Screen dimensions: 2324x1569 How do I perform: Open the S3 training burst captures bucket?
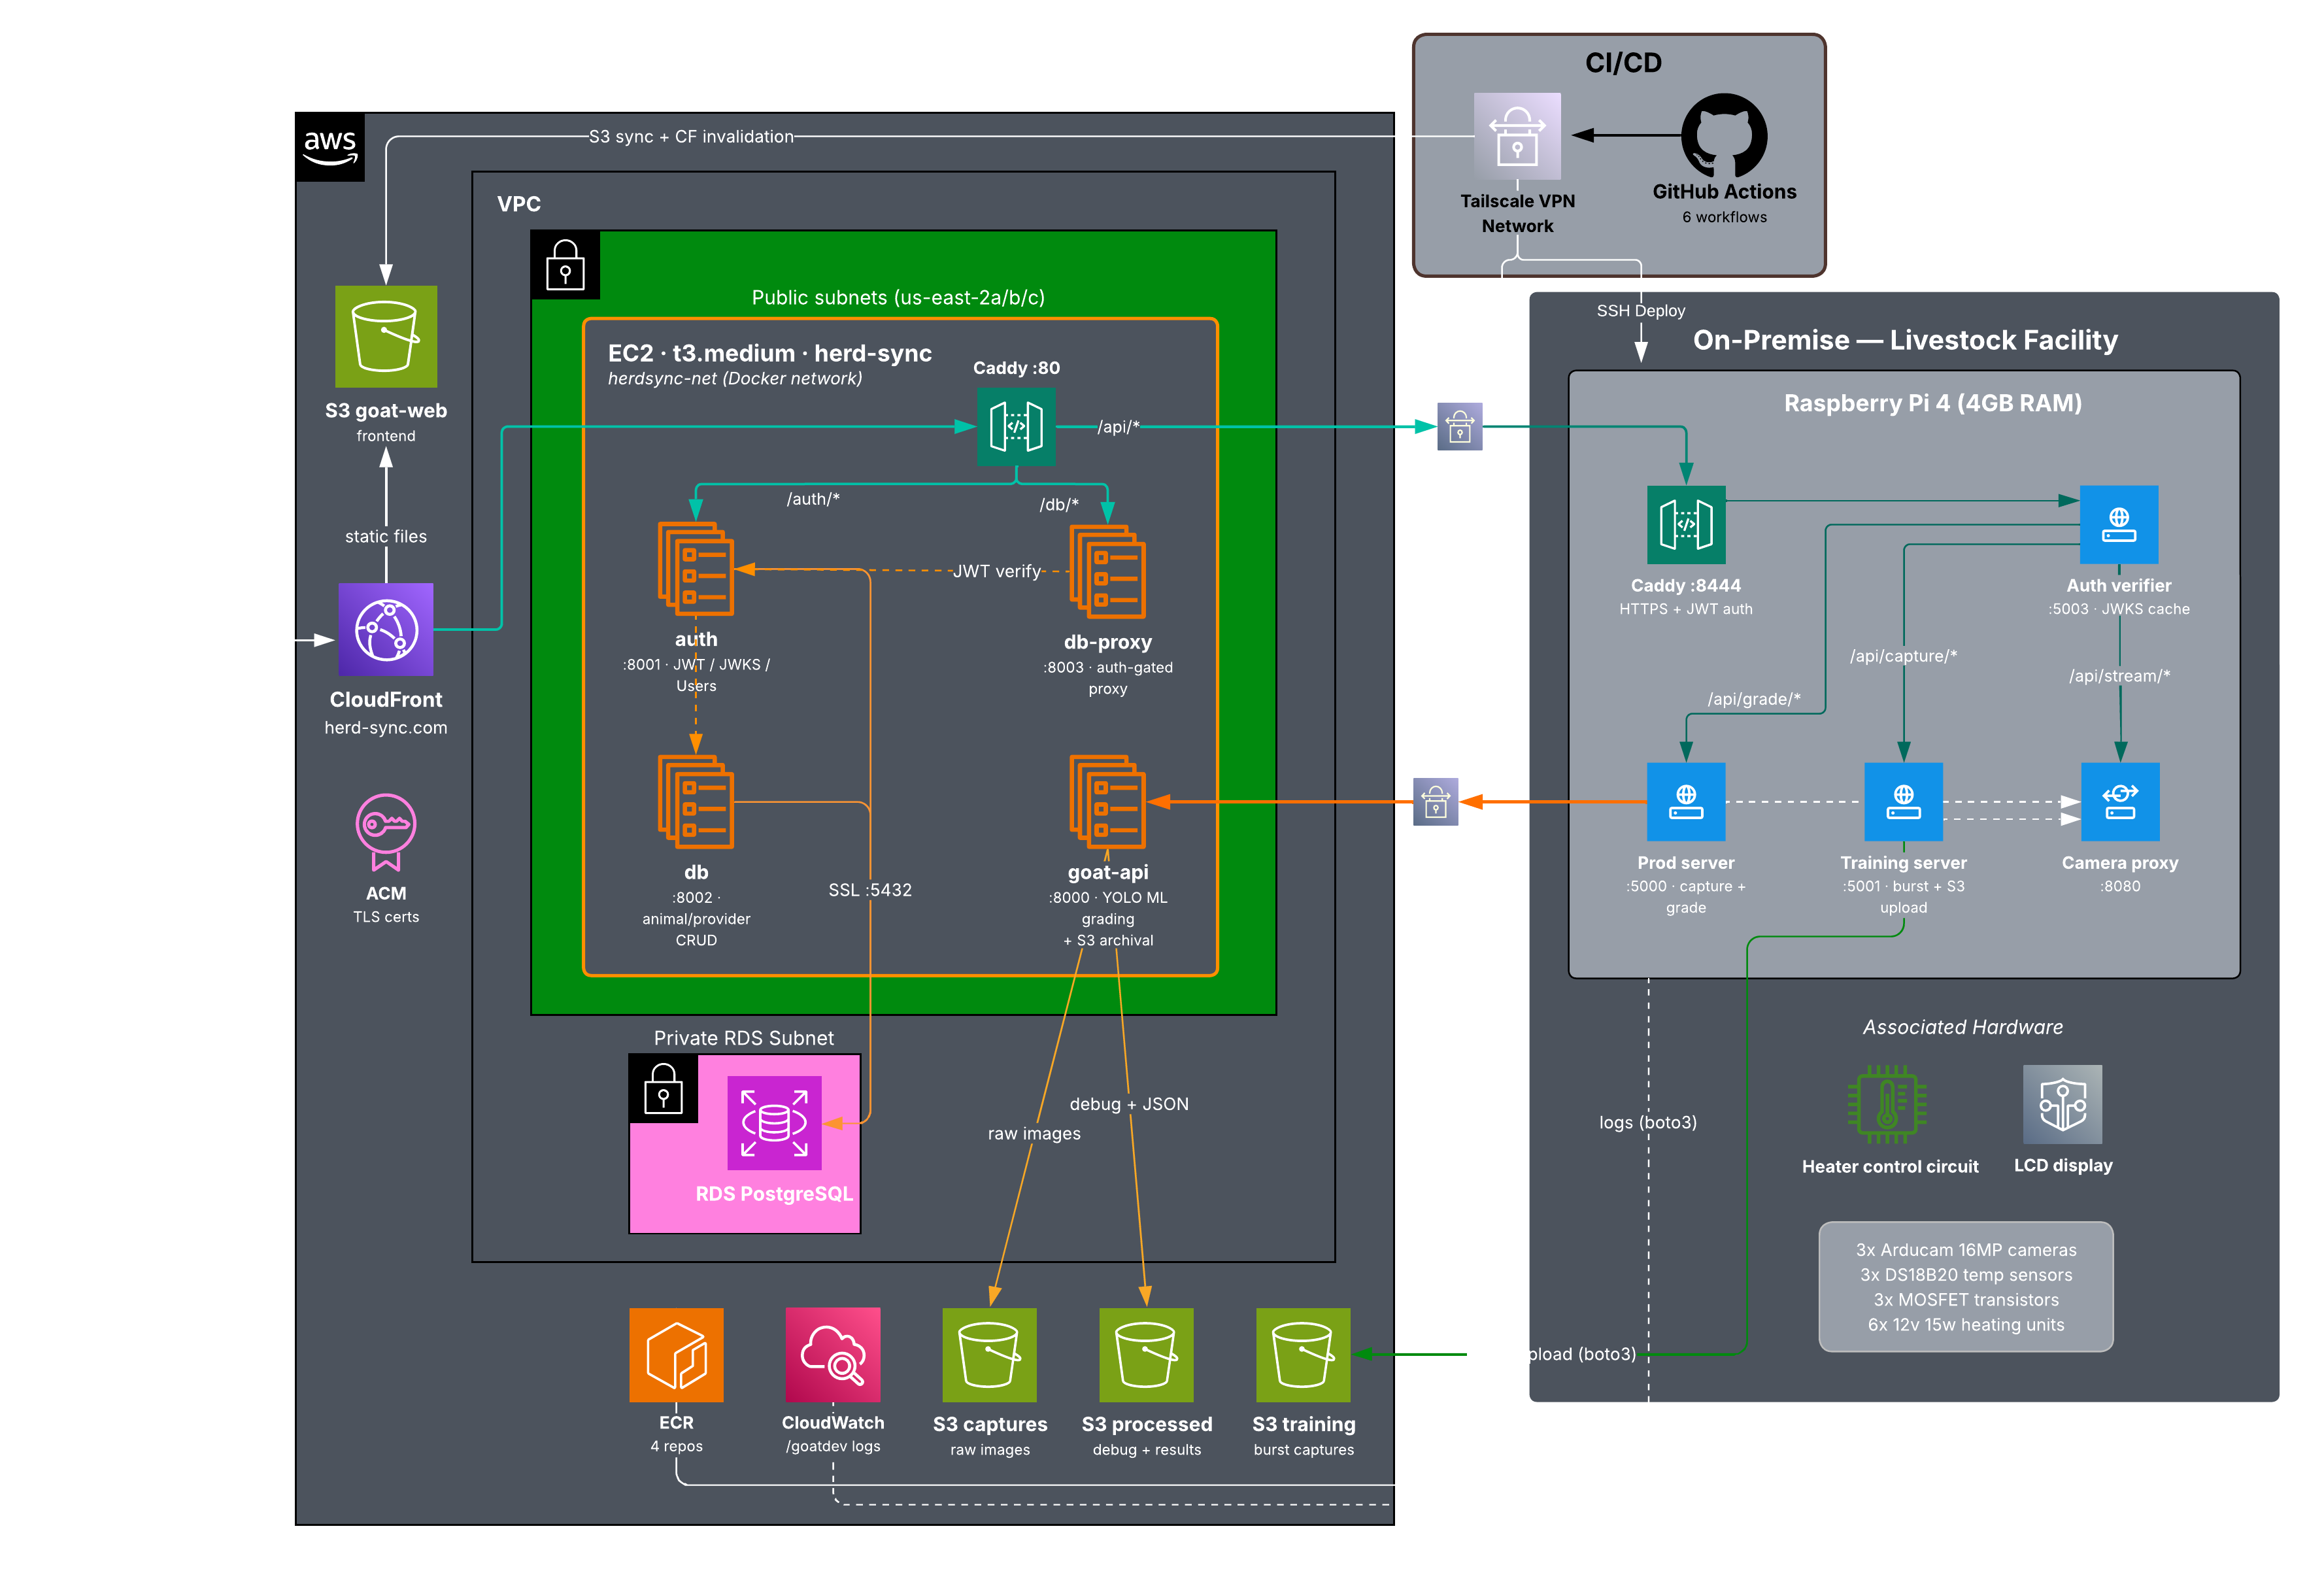(1303, 1356)
